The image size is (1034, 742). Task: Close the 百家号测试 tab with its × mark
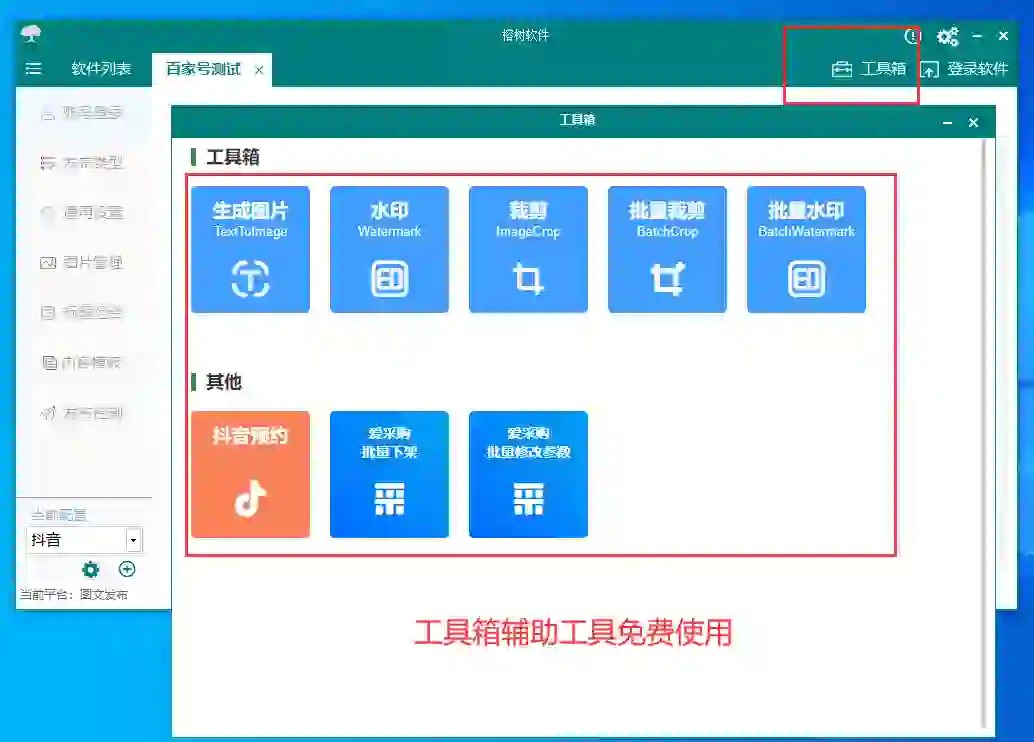click(258, 71)
